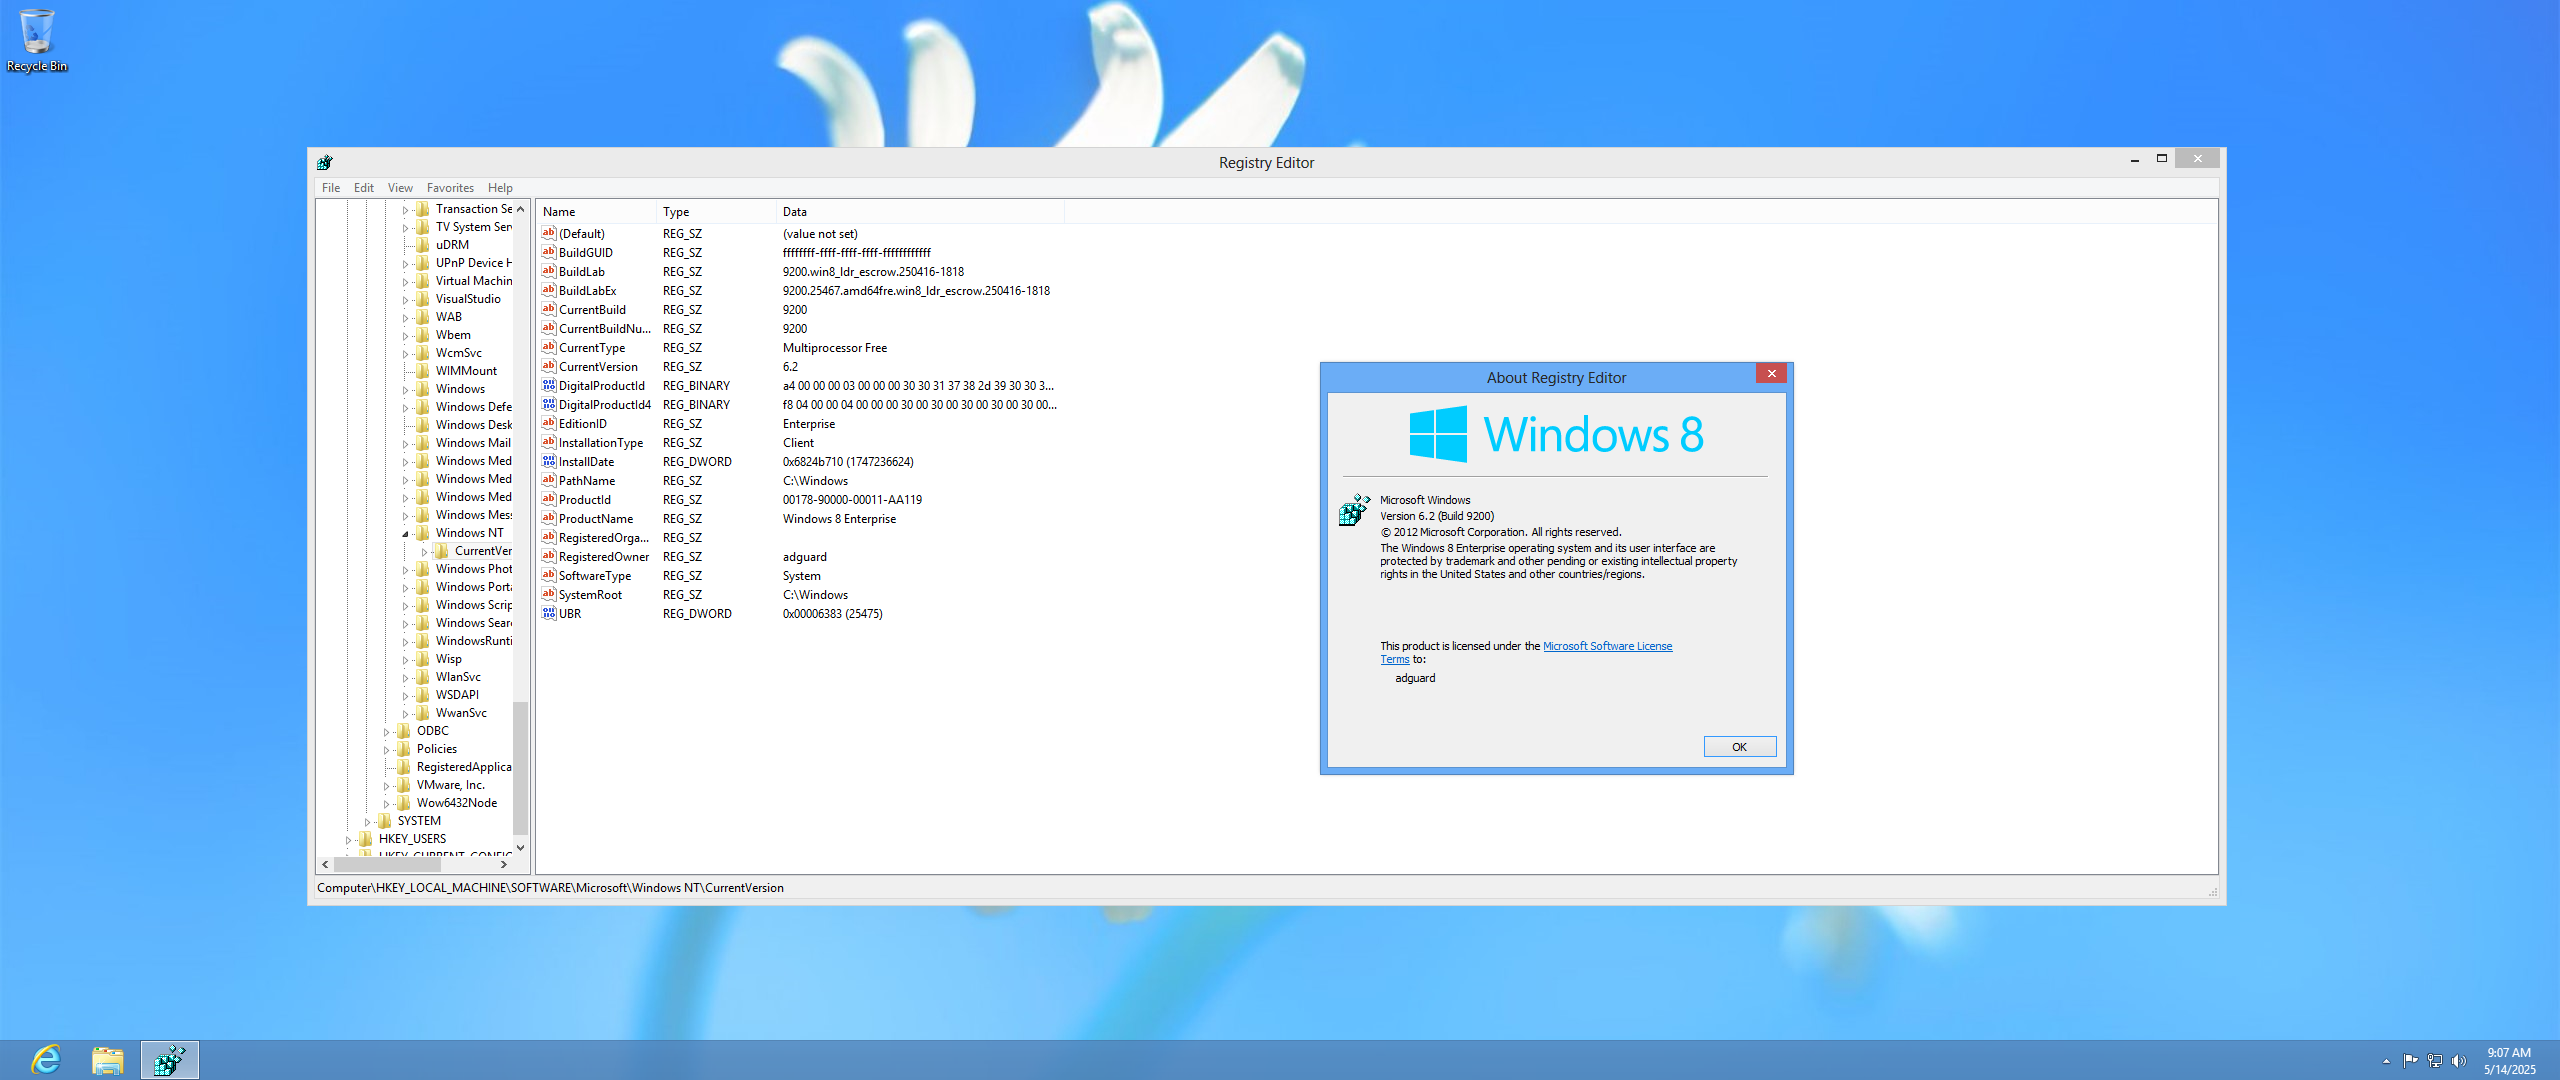
Task: Expand the HKEY_USERS hive
Action: (x=348, y=839)
